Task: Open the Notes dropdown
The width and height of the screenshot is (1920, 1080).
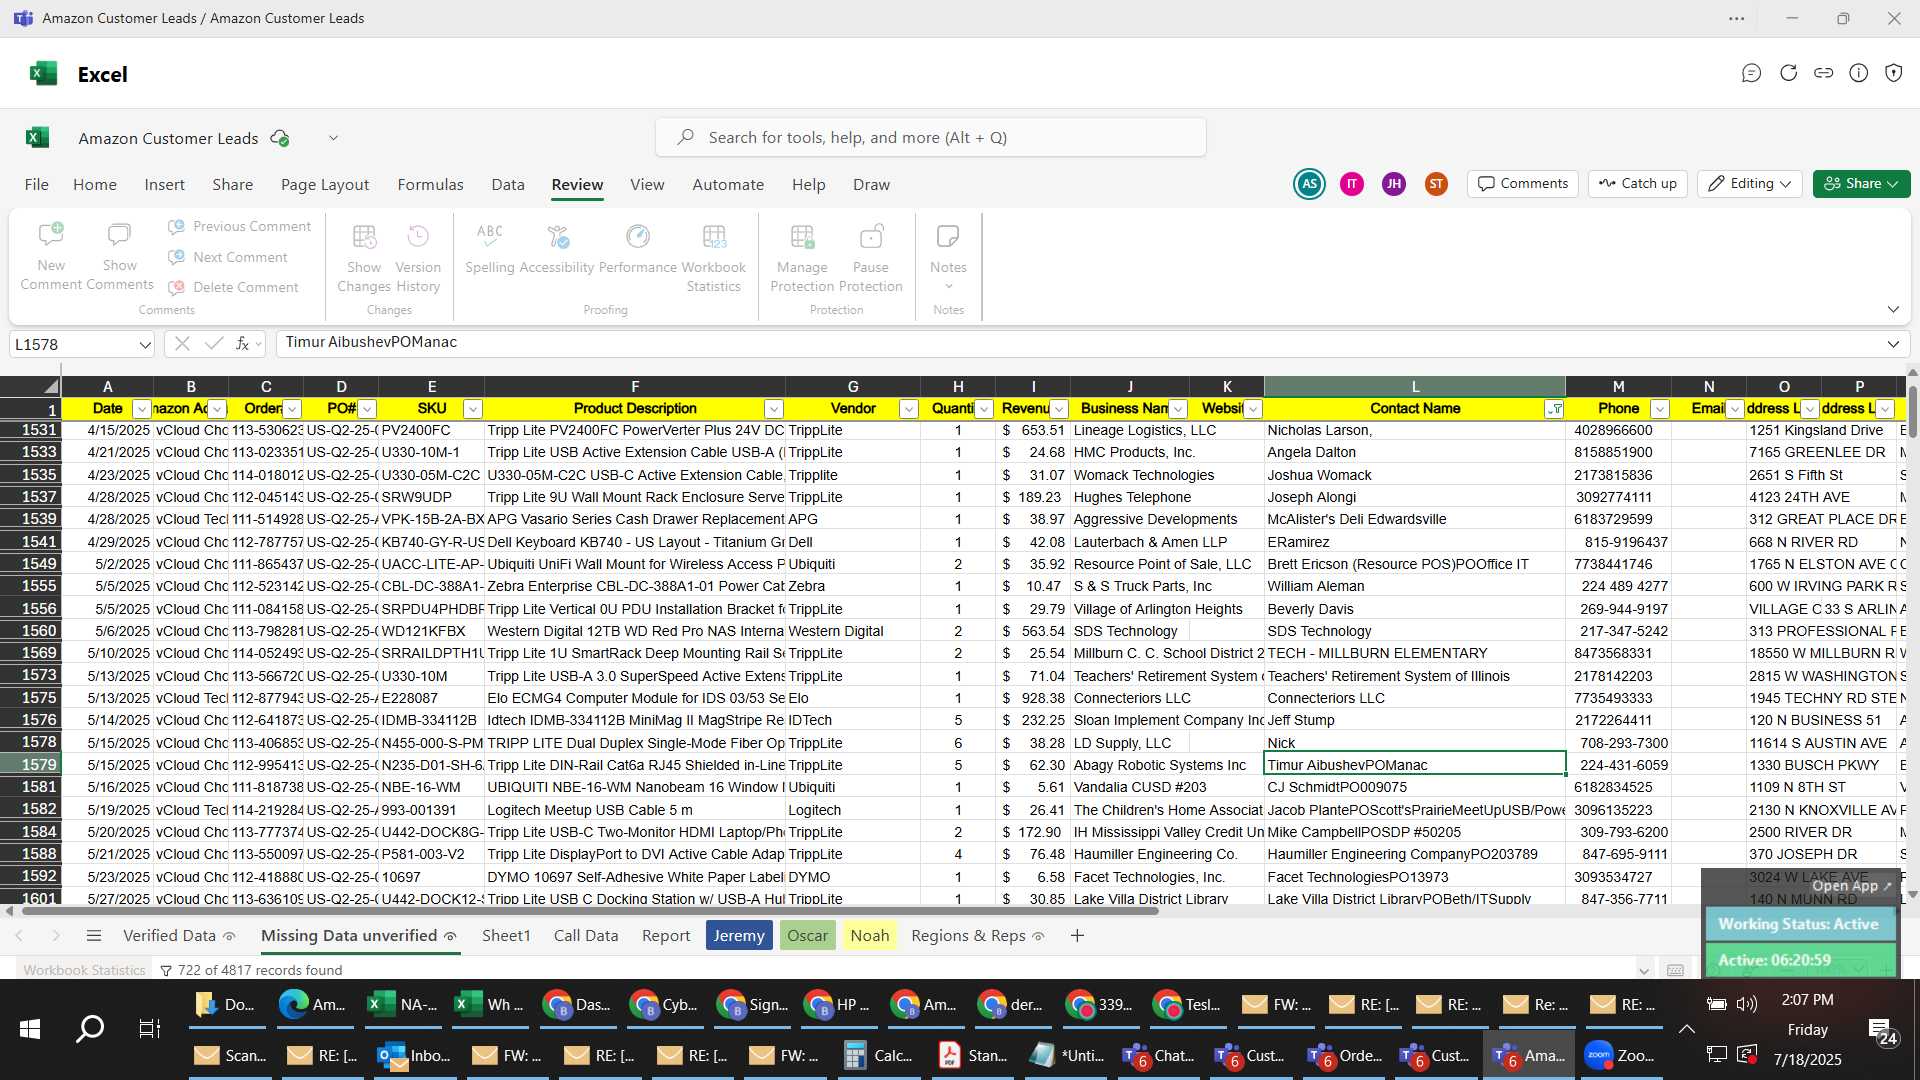Action: point(948,258)
